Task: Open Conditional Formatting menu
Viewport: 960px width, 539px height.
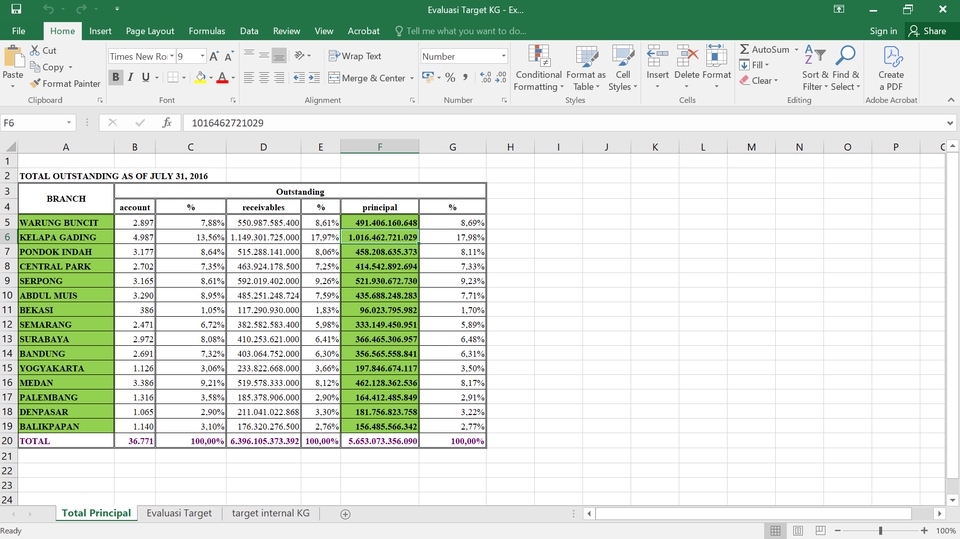Action: 539,68
